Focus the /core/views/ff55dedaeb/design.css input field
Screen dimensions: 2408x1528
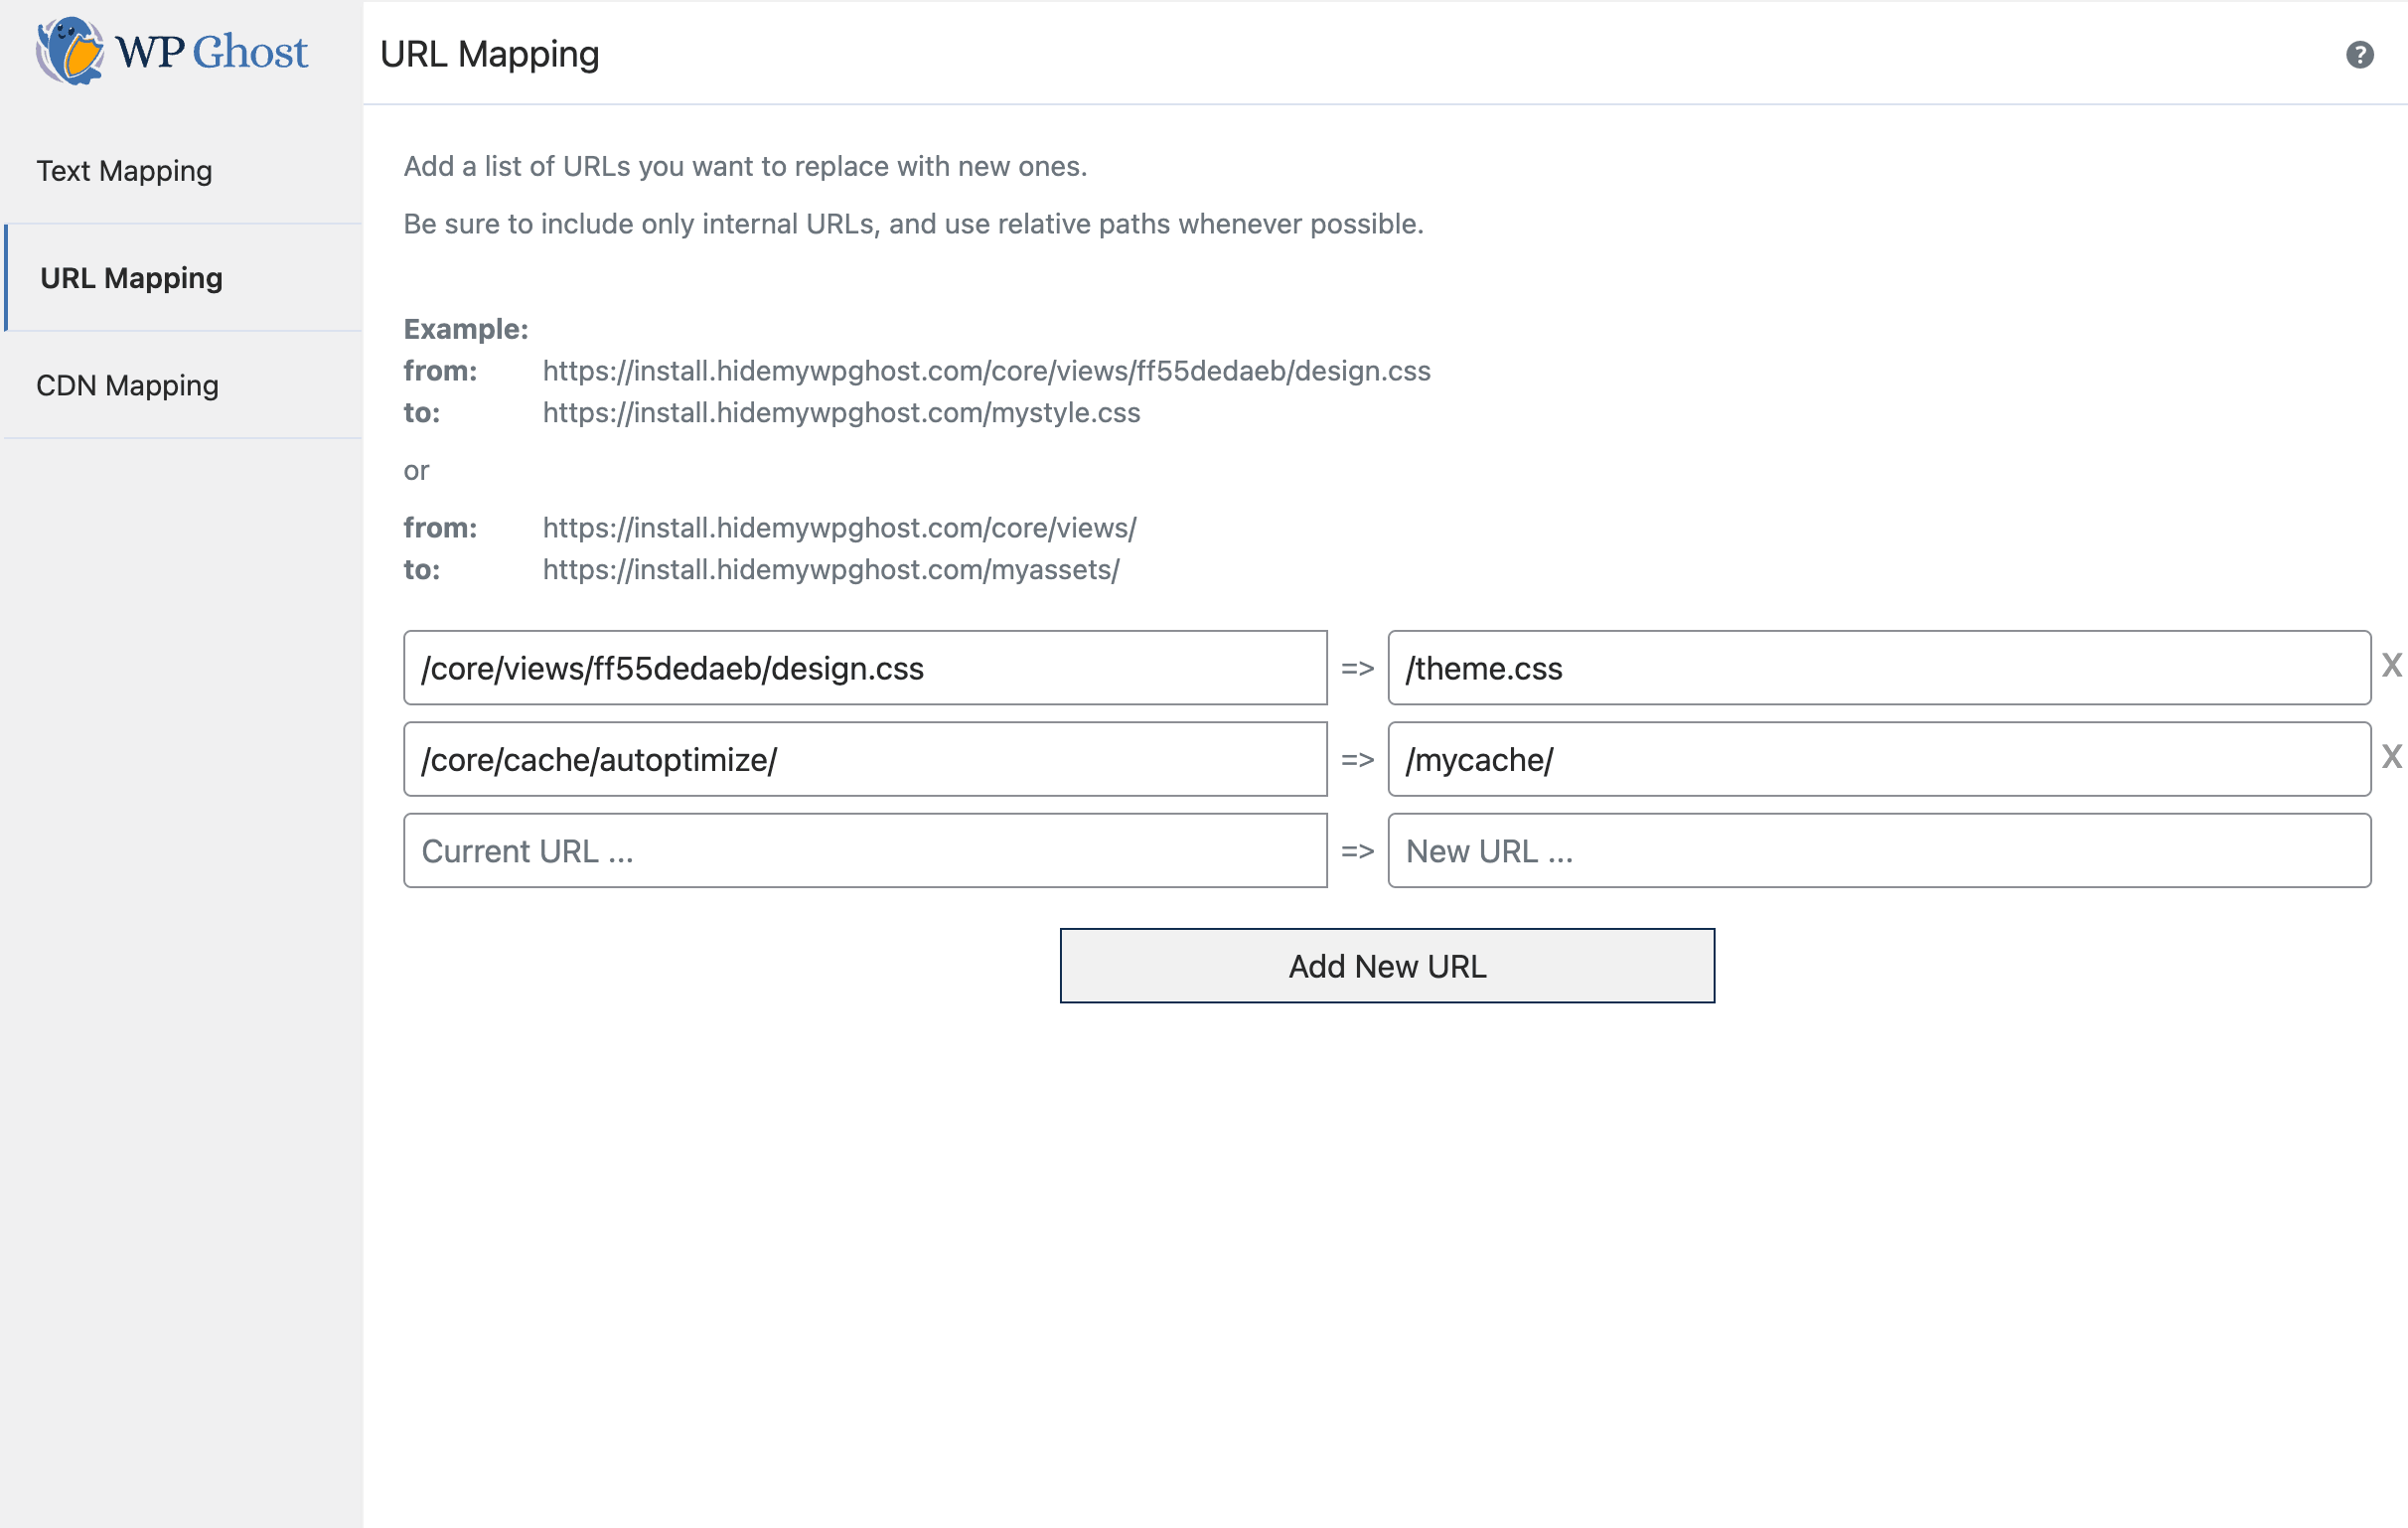(x=865, y=668)
